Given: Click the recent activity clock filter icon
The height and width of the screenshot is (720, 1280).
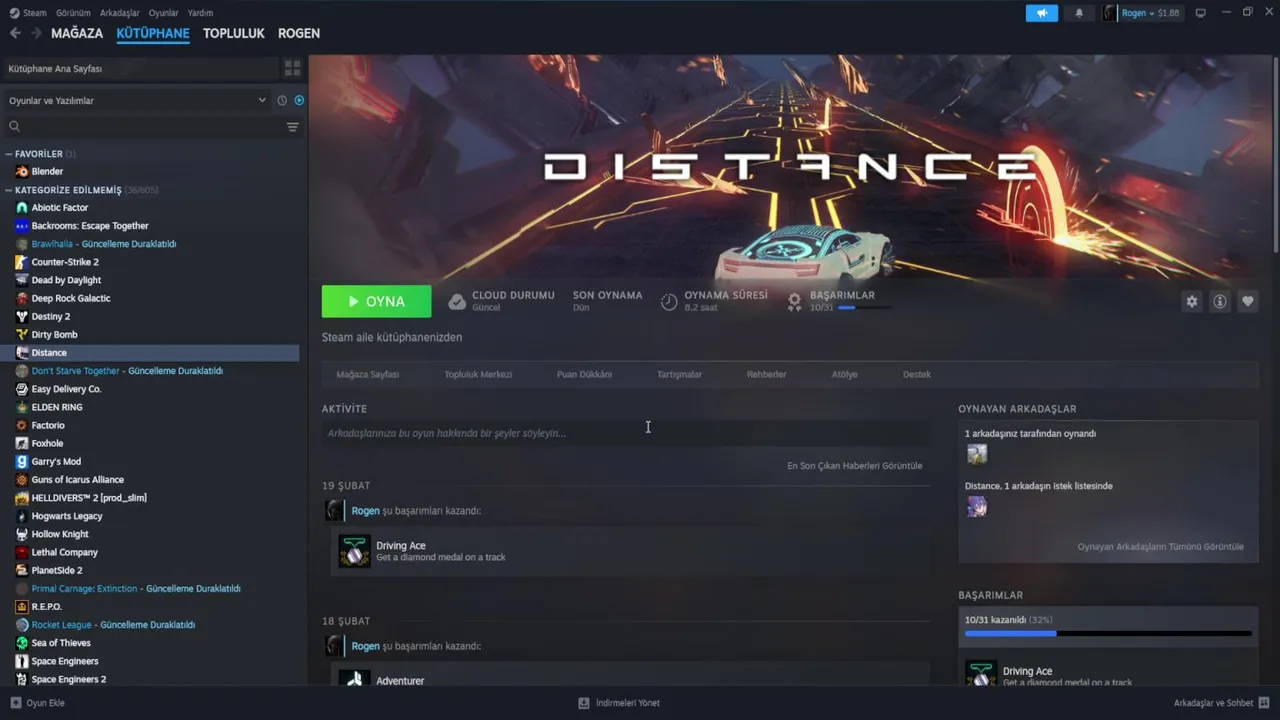Looking at the screenshot, I should coord(282,100).
